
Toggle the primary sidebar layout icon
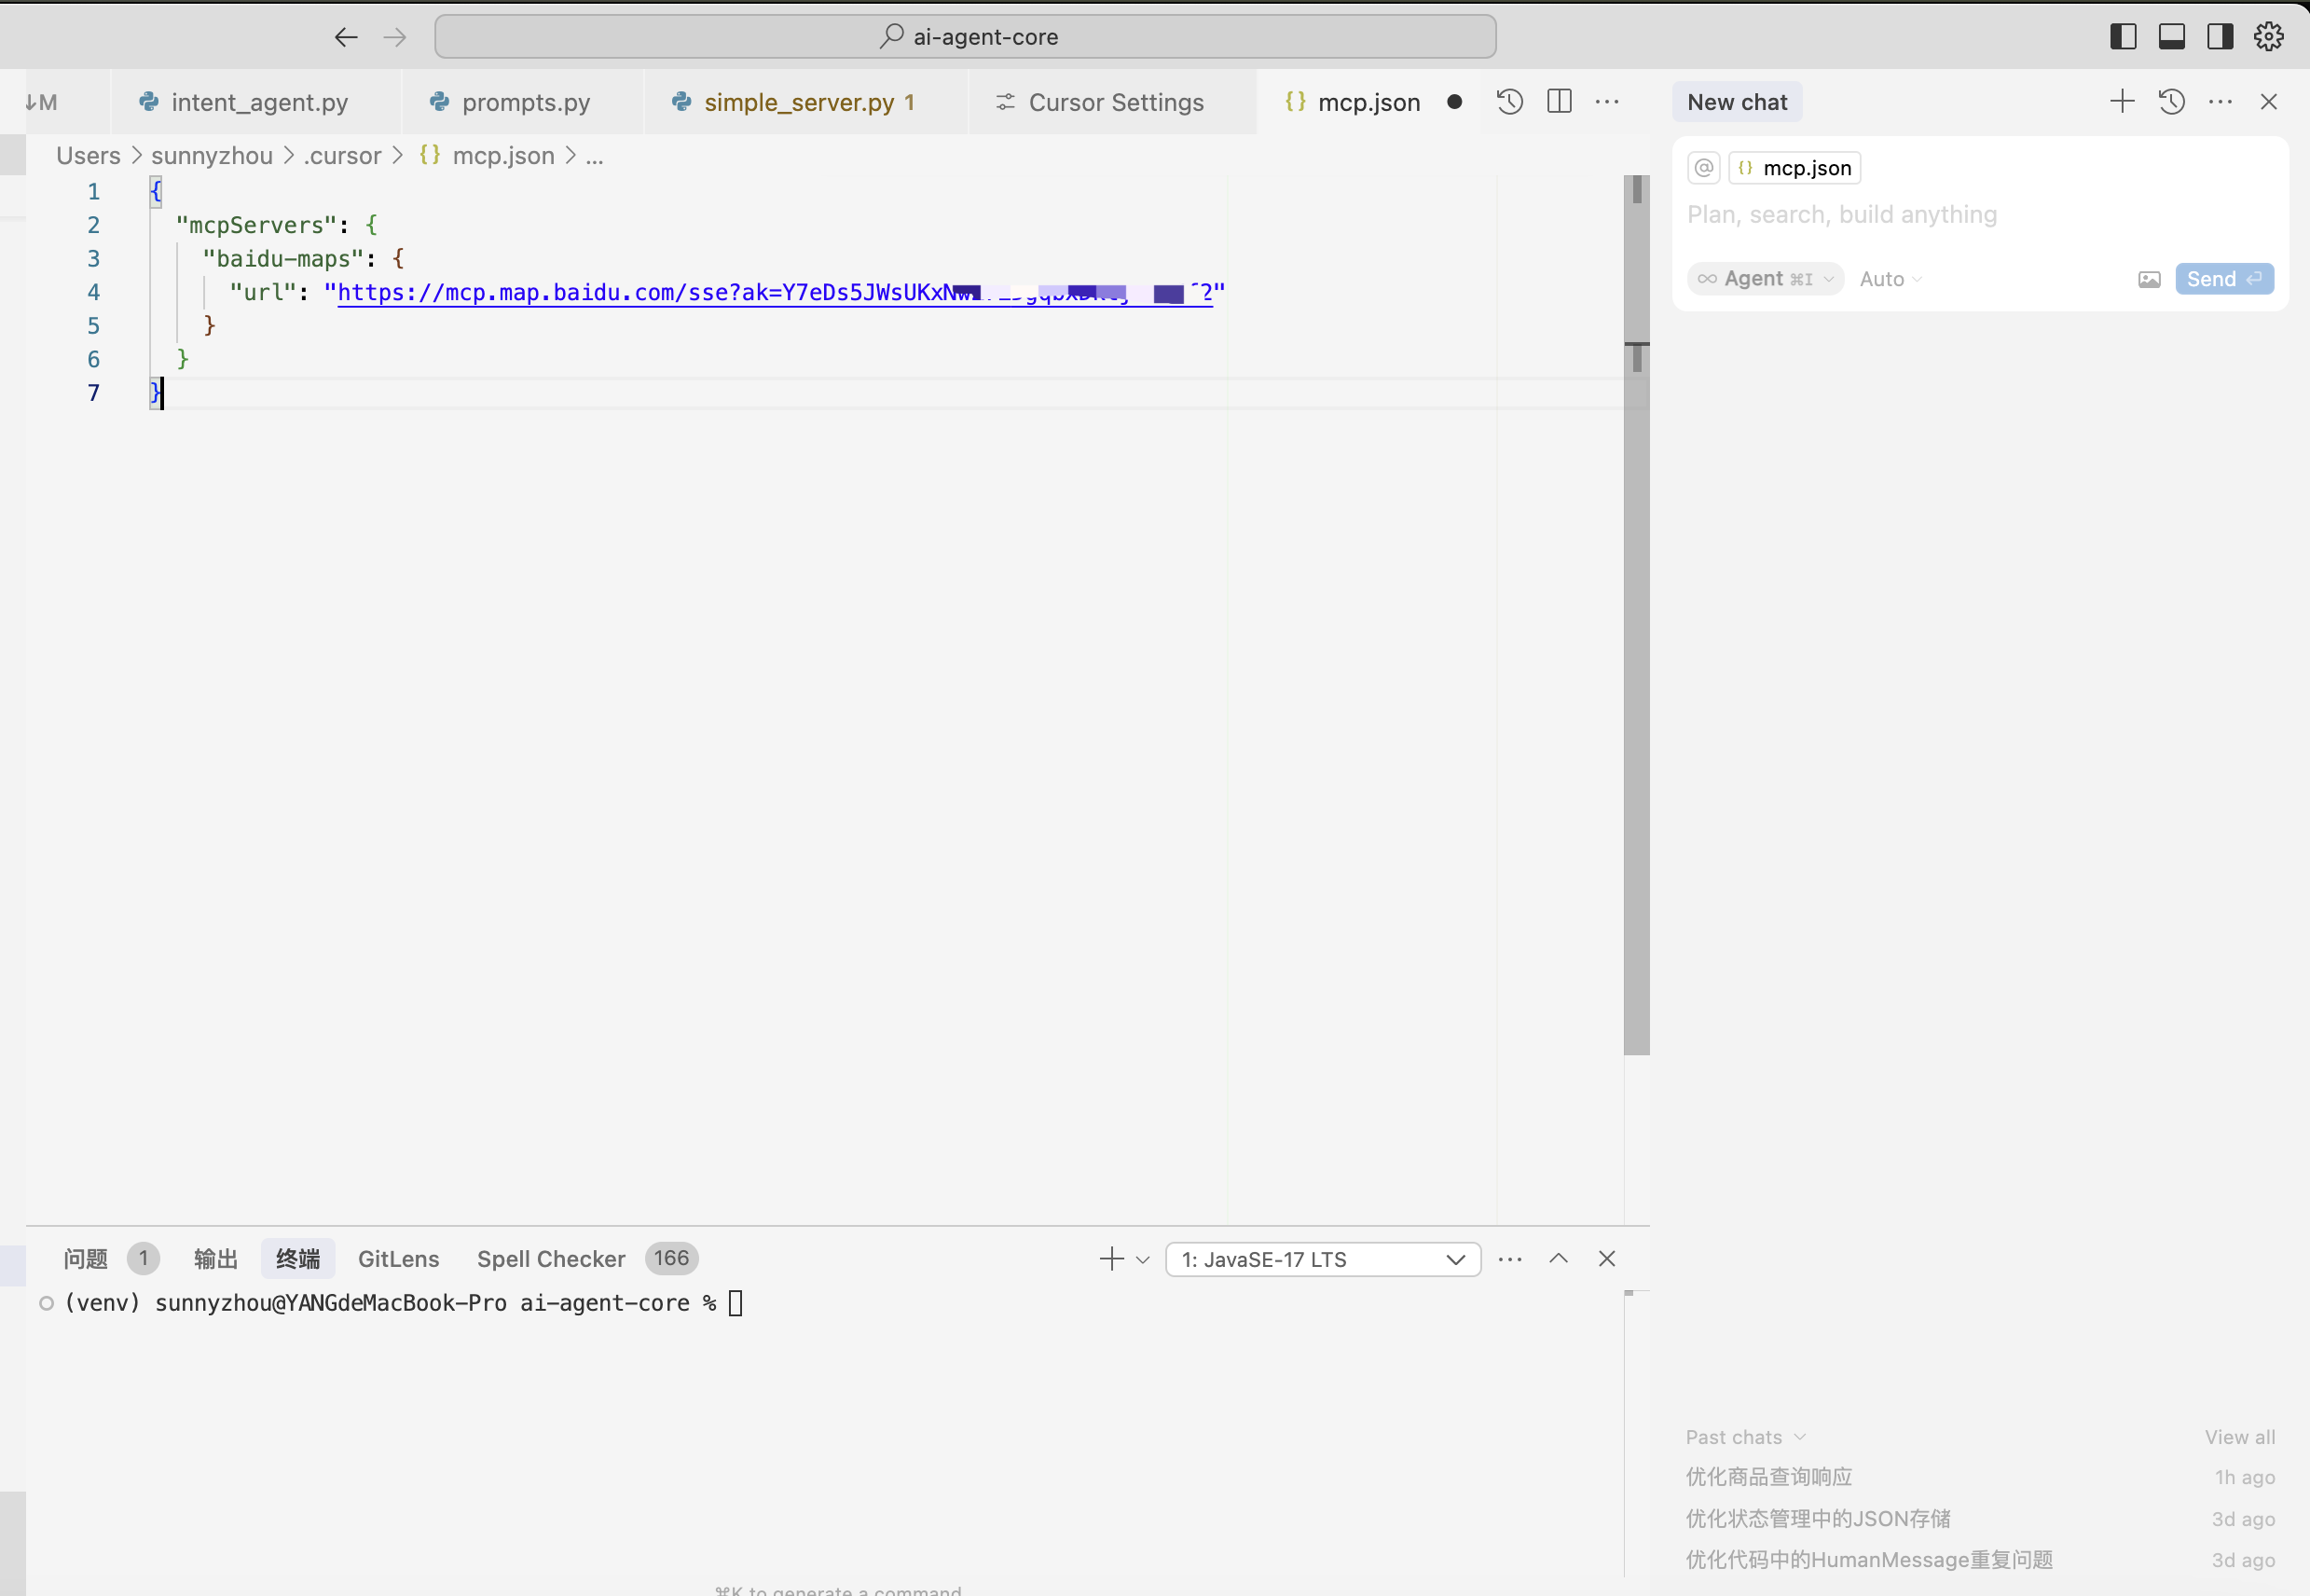(x=2123, y=37)
